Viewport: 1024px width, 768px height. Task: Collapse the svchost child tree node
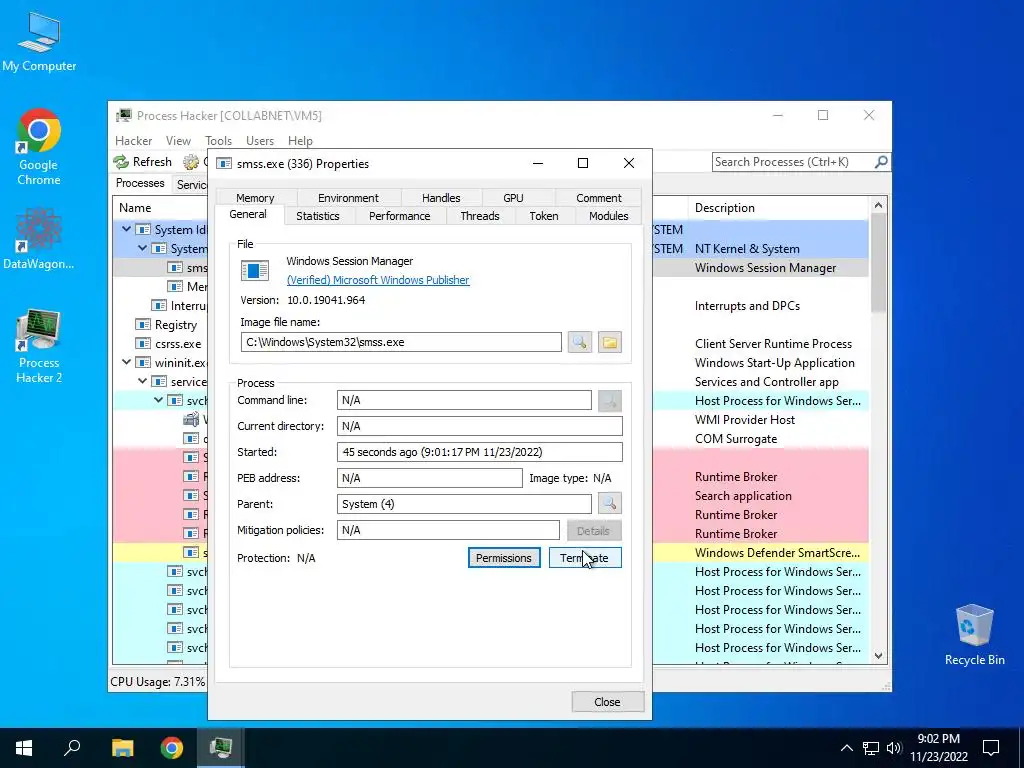(159, 400)
